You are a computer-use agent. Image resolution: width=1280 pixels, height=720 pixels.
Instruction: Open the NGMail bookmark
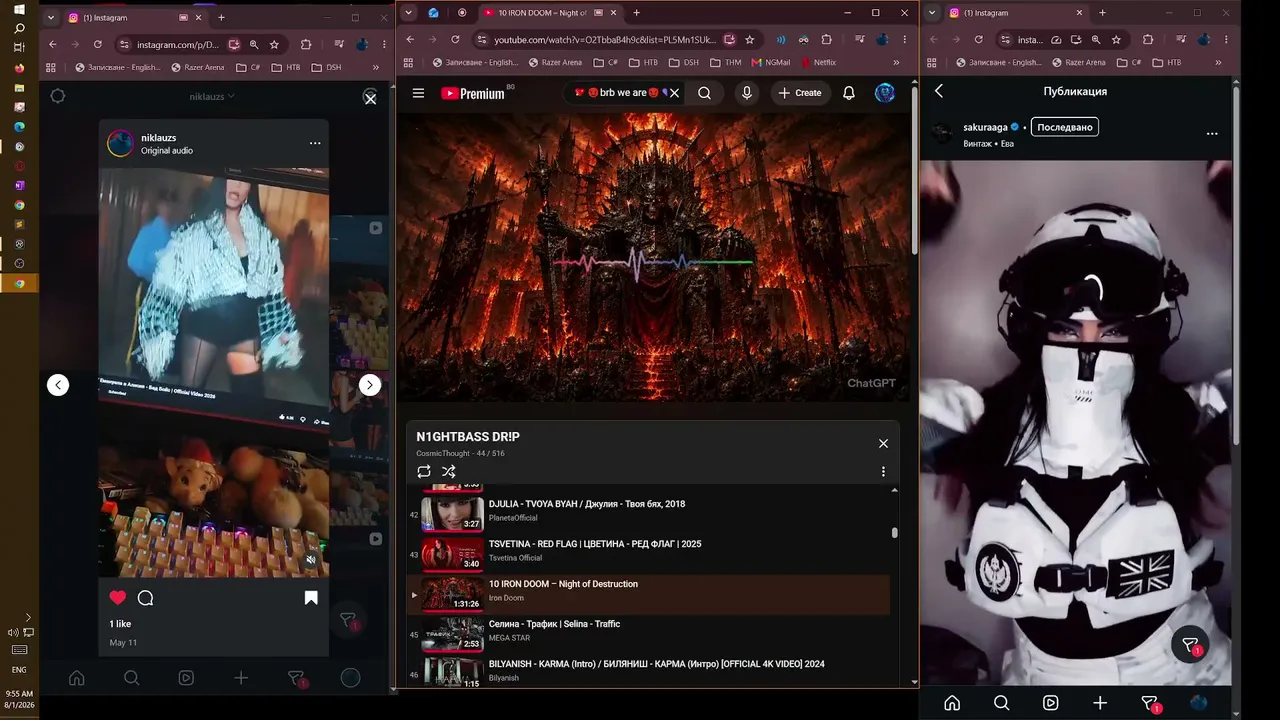pos(770,62)
